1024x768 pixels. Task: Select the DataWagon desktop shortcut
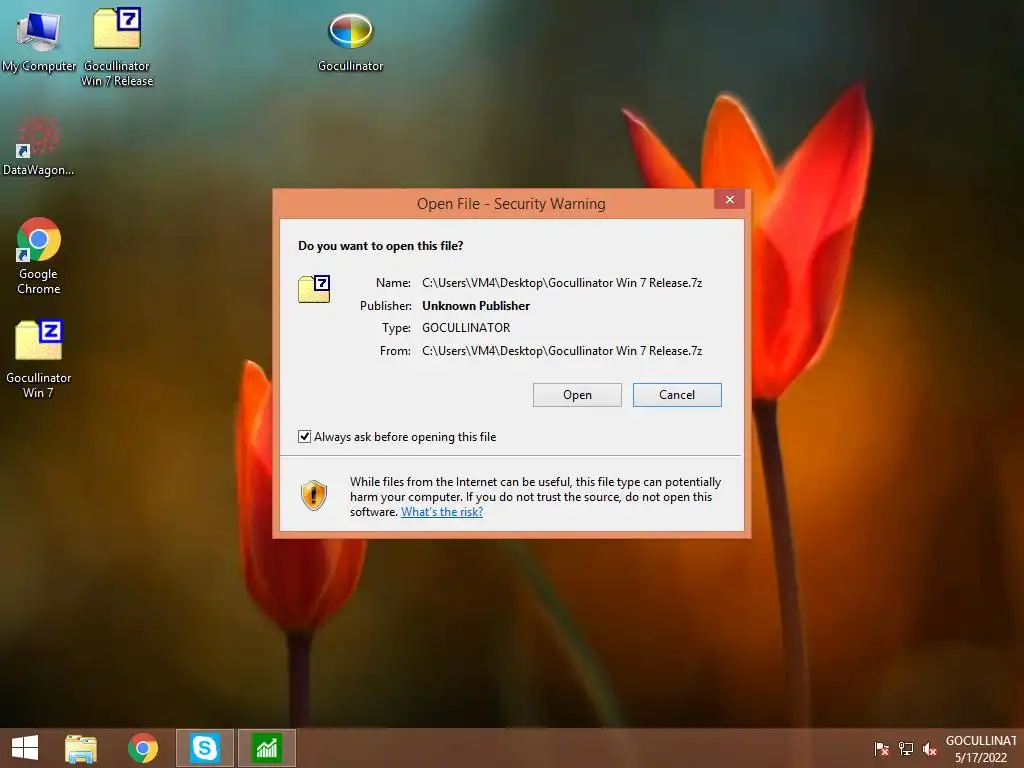39,145
